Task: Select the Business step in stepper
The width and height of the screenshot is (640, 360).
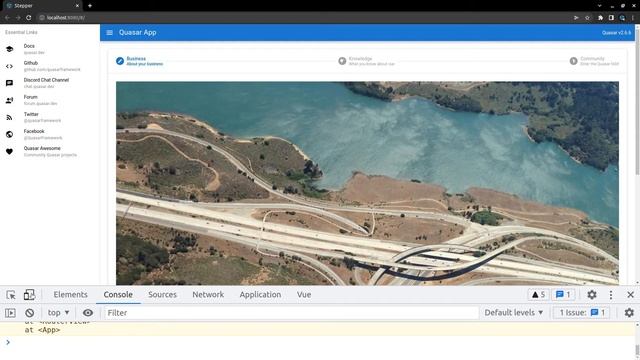Action: click(139, 61)
